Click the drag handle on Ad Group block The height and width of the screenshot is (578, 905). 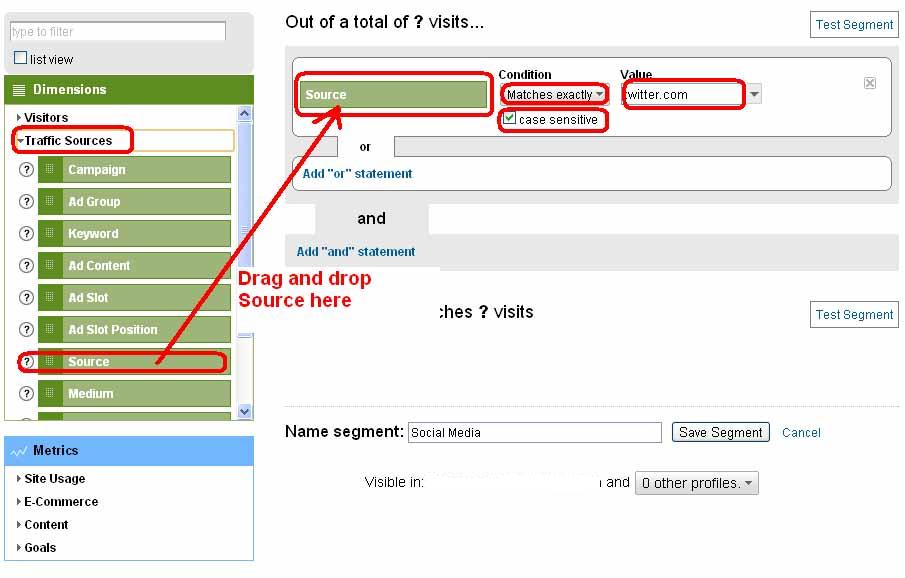[50, 201]
